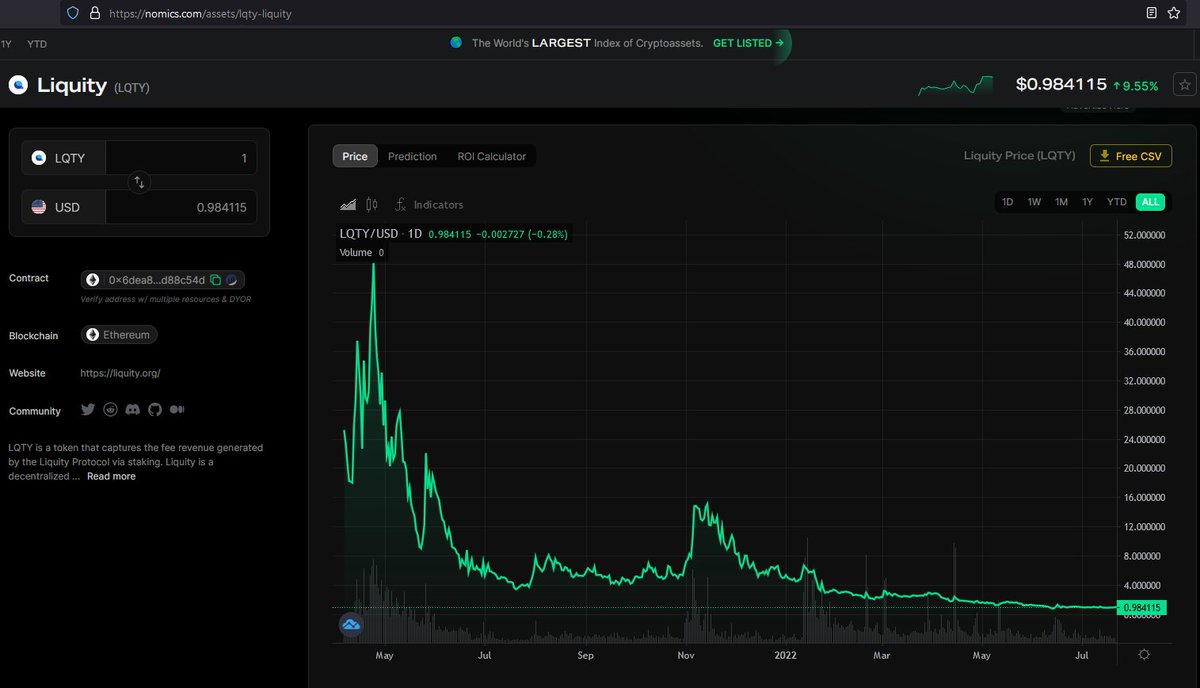Click the Ethereum blockchain badge
Image resolution: width=1200 pixels, height=688 pixels.
click(119, 335)
